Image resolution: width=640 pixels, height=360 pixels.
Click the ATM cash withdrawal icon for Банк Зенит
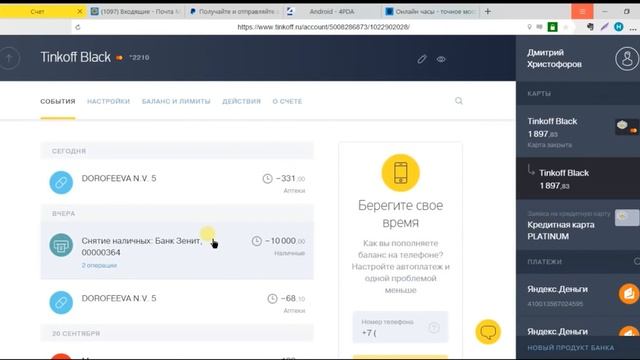point(61,245)
